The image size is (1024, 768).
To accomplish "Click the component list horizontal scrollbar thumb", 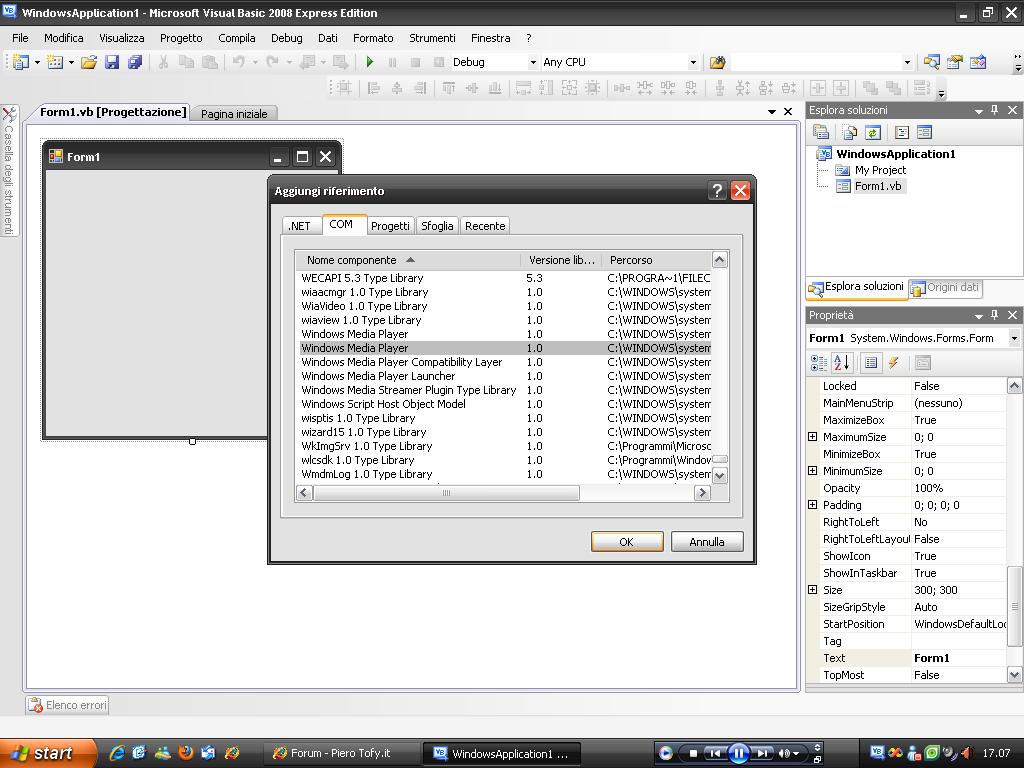I will [x=446, y=493].
